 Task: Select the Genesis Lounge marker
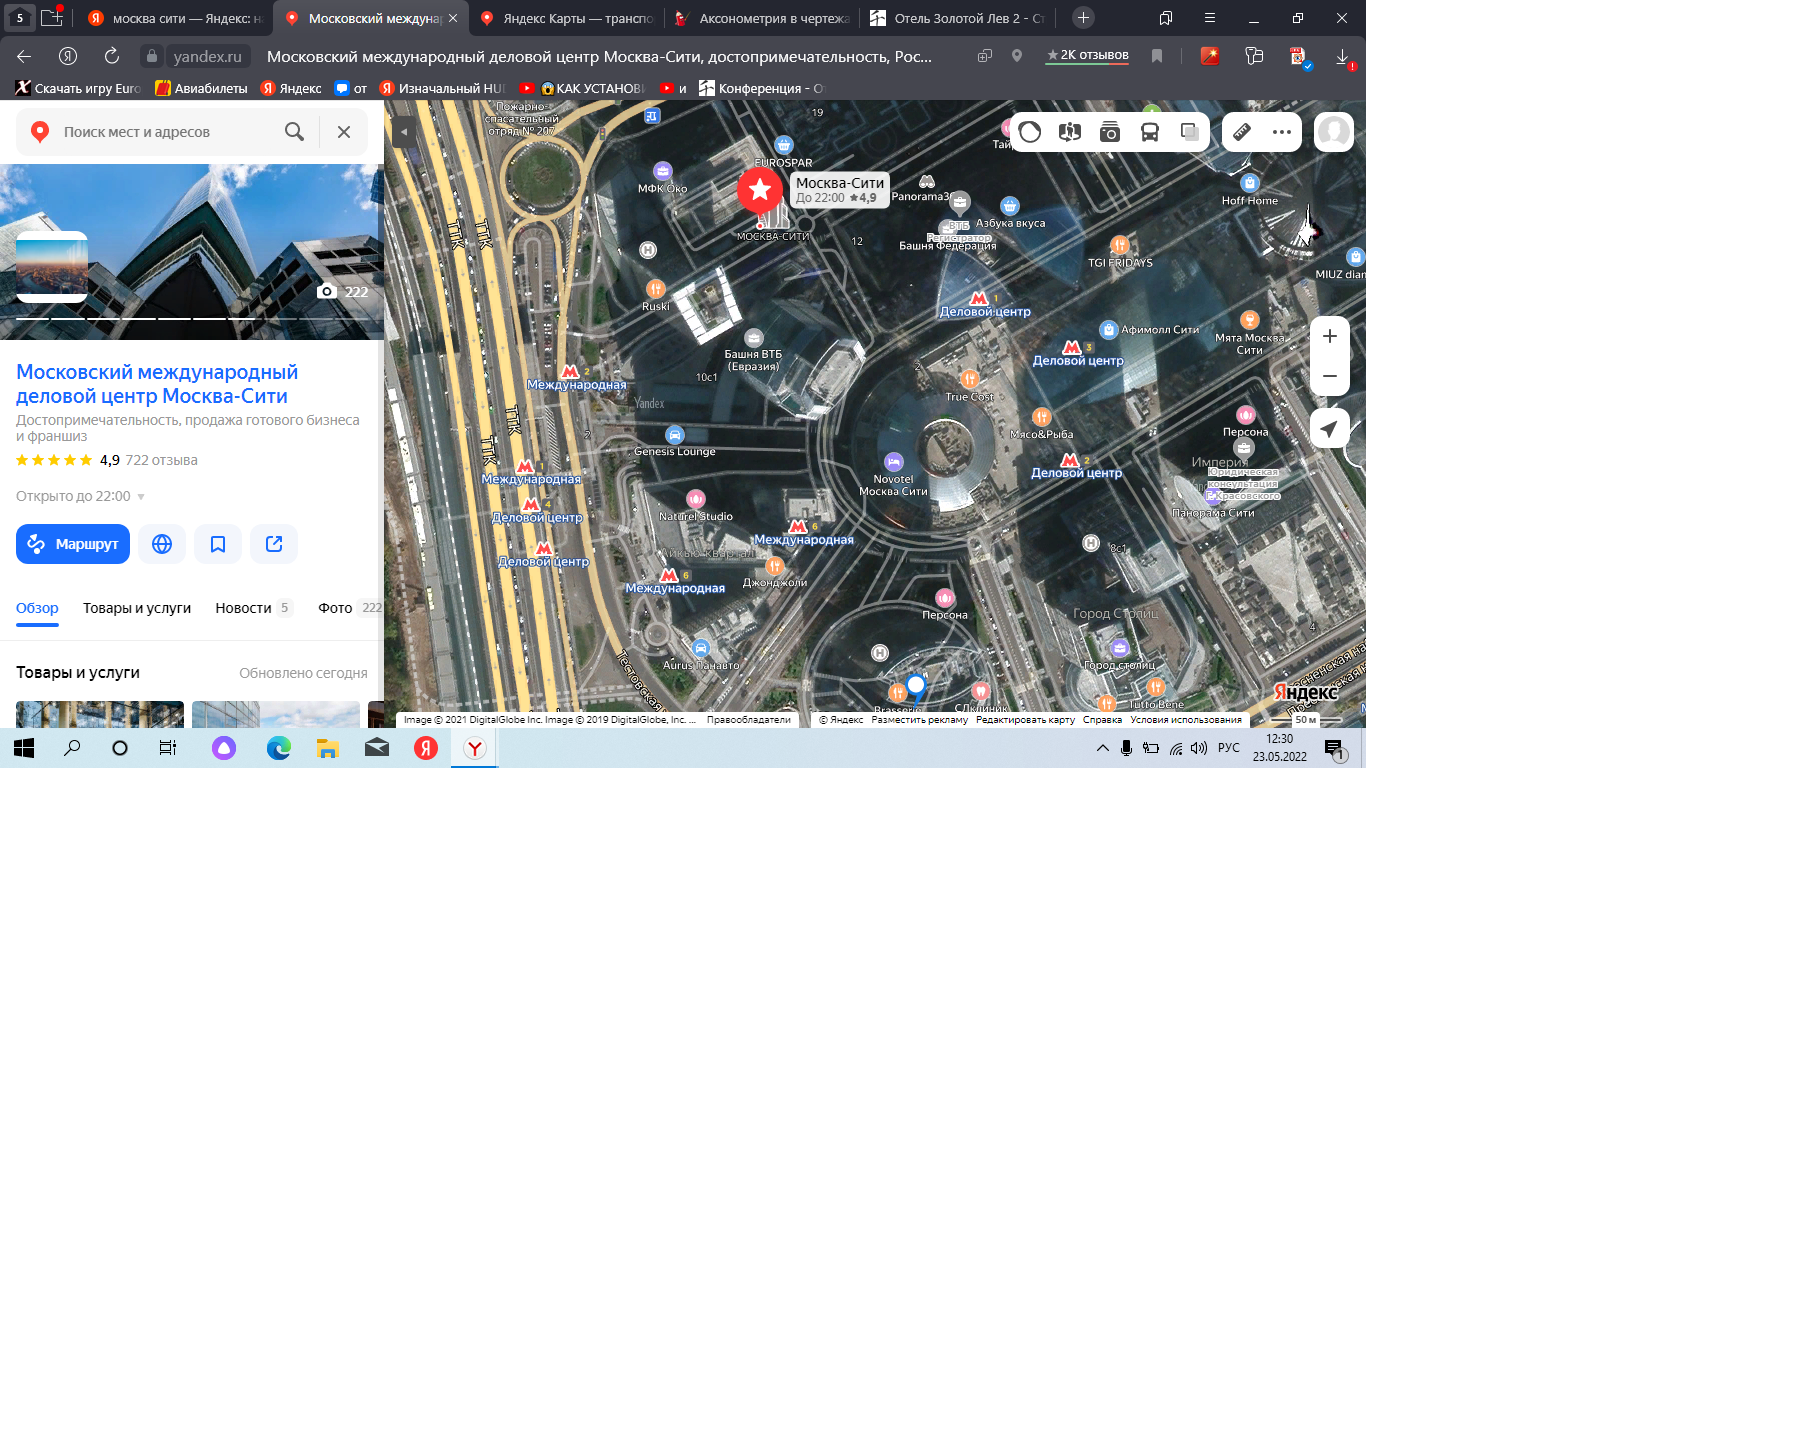(x=675, y=435)
